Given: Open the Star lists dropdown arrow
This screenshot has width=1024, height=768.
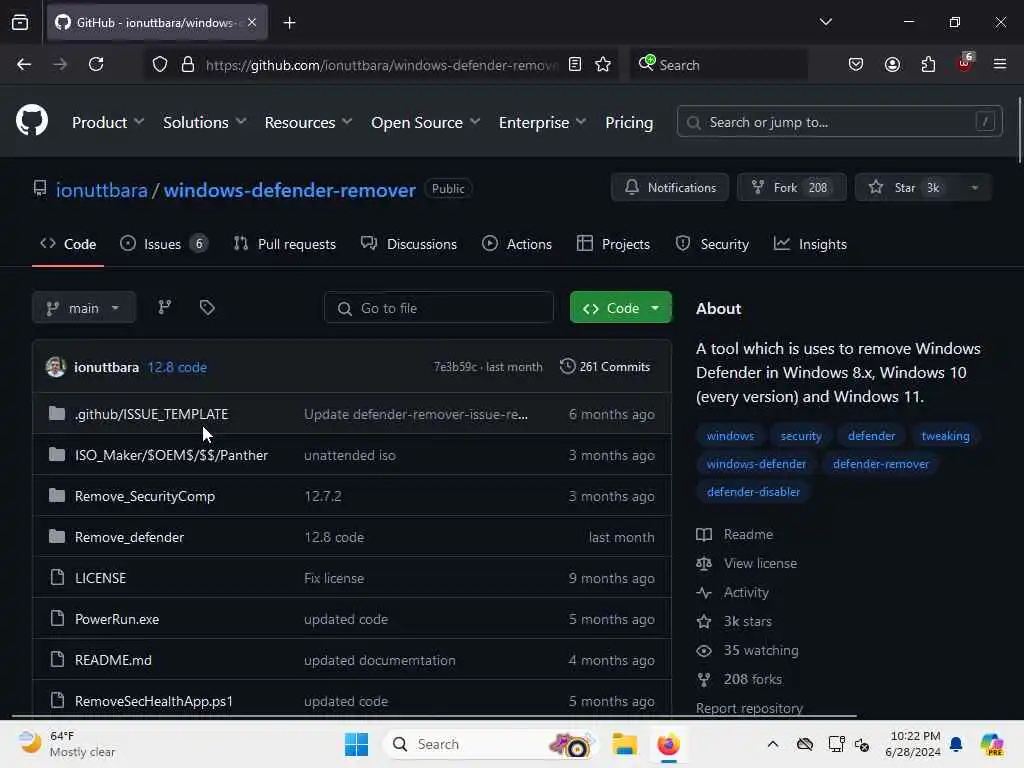Looking at the screenshot, I should [x=974, y=187].
